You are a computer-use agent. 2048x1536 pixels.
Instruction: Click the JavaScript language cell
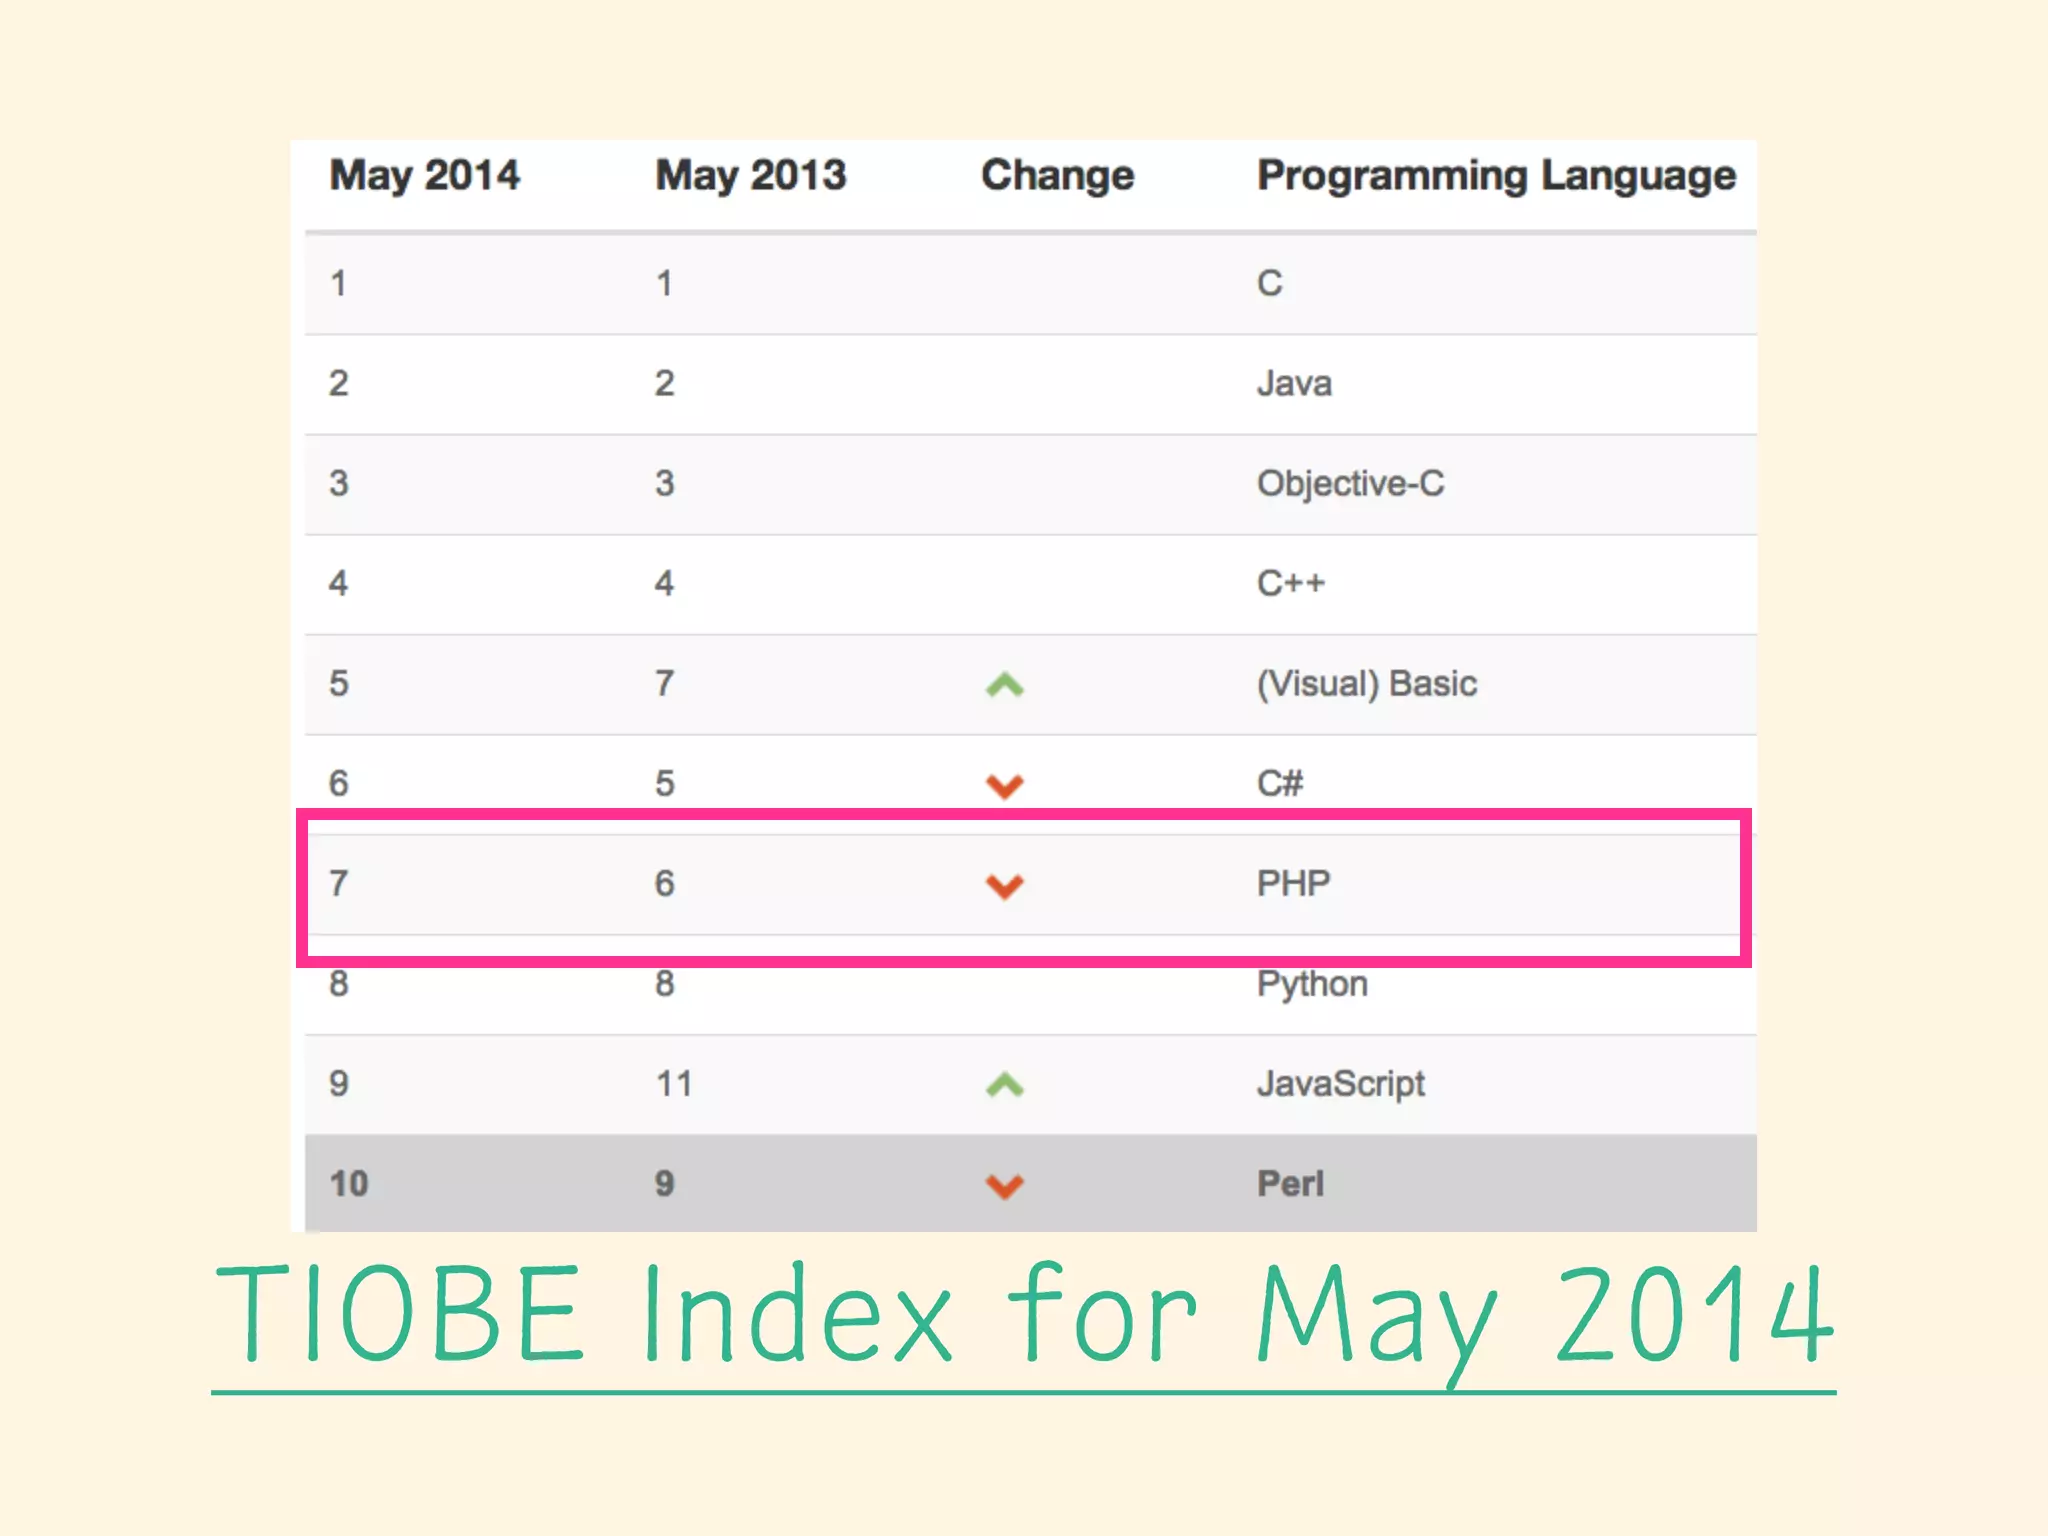[x=1341, y=1085]
